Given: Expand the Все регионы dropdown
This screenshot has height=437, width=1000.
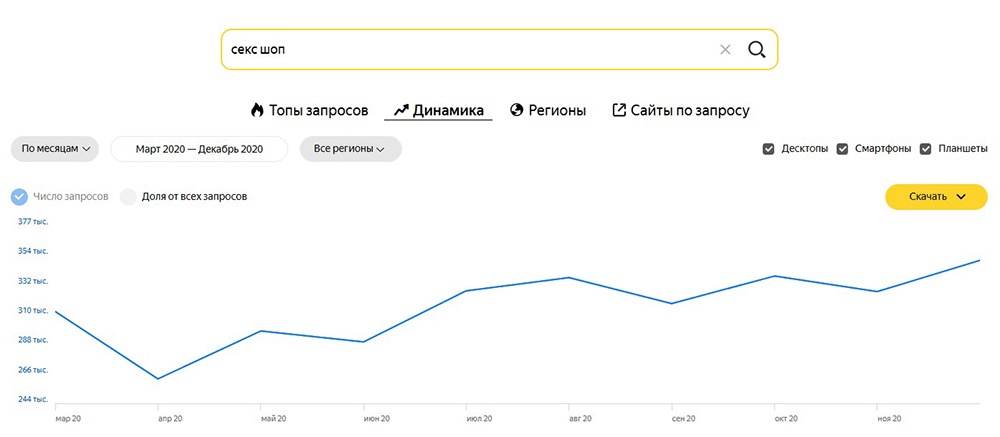Looking at the screenshot, I should [351, 149].
